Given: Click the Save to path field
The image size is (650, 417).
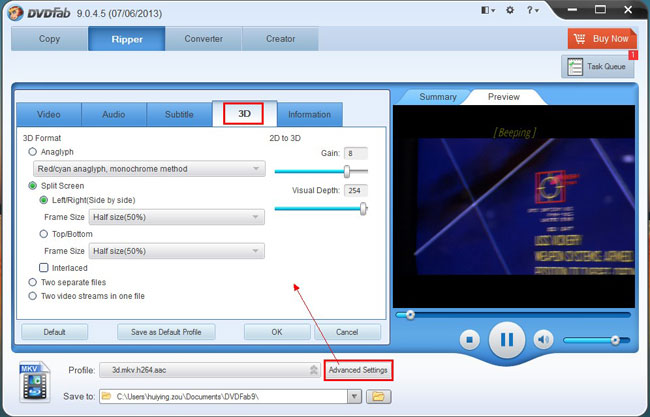Looking at the screenshot, I should pyautogui.click(x=224, y=397).
